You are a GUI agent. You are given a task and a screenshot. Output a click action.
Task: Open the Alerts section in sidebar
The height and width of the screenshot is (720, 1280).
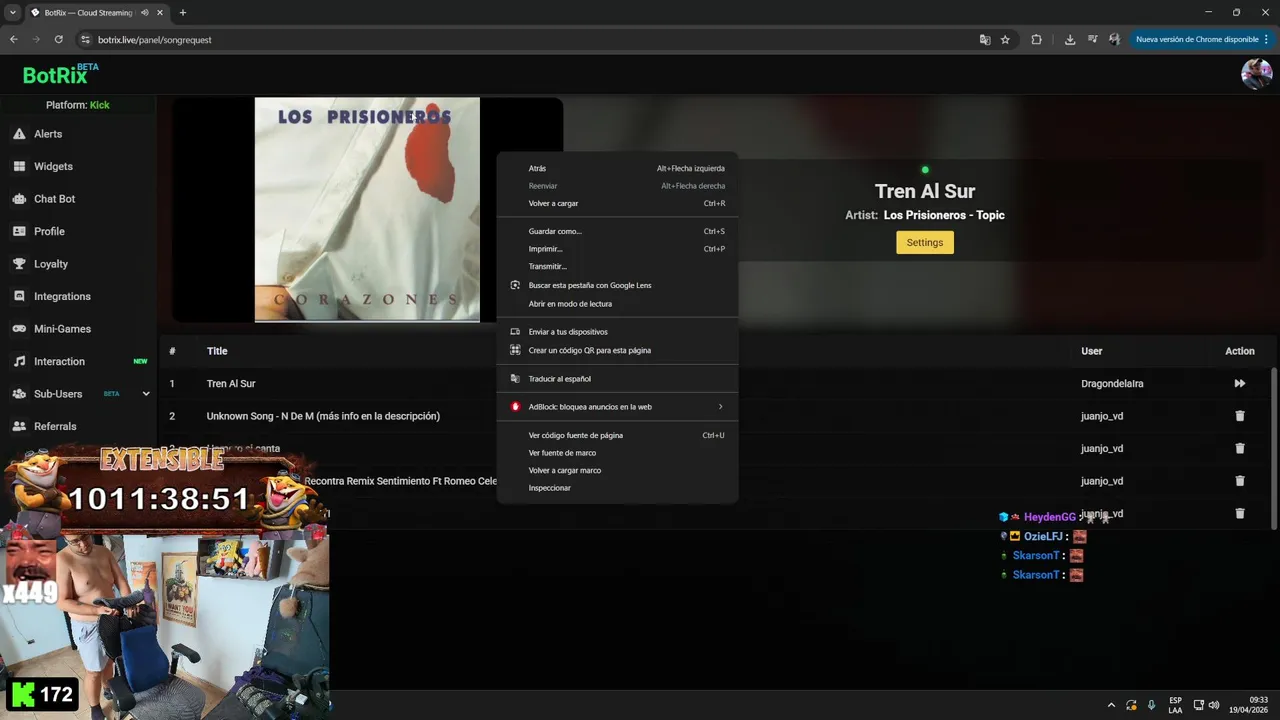click(x=48, y=134)
